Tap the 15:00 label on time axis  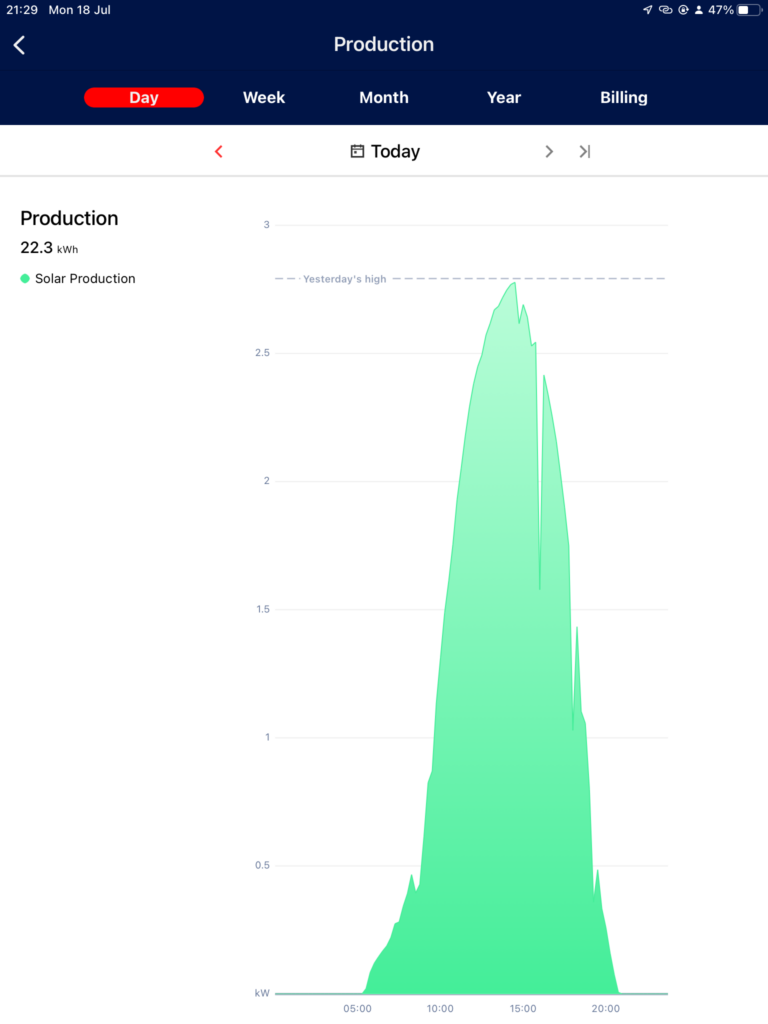tap(522, 1009)
